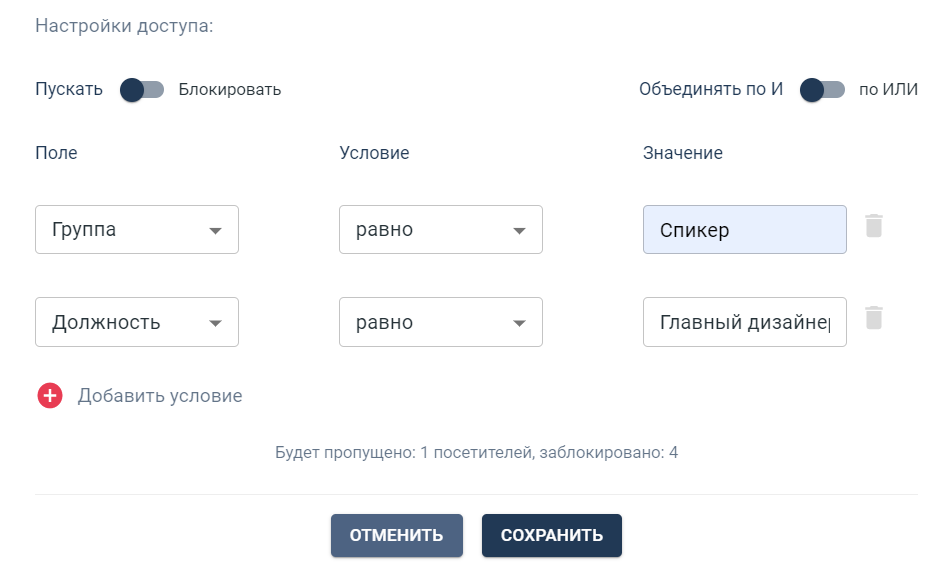Image resolution: width=951 pixels, height=570 pixels.
Task: Click the red plus add-condition icon
Action: (50, 396)
